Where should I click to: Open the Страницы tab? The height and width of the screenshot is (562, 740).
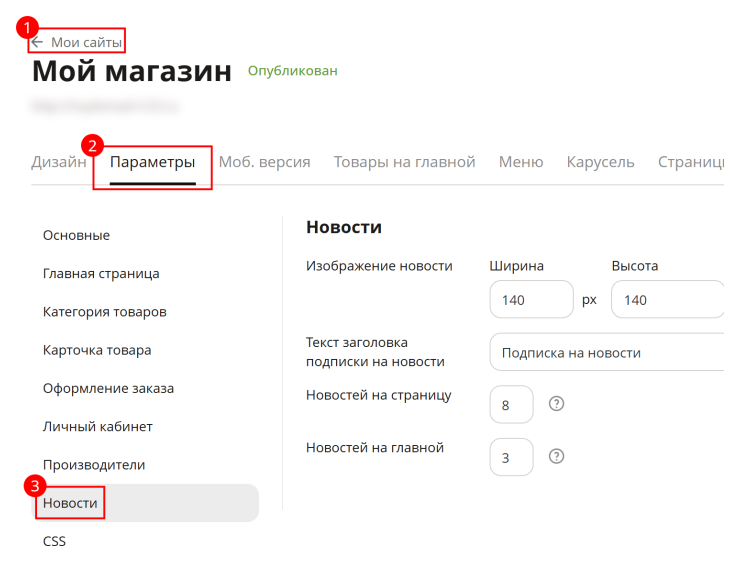[691, 162]
